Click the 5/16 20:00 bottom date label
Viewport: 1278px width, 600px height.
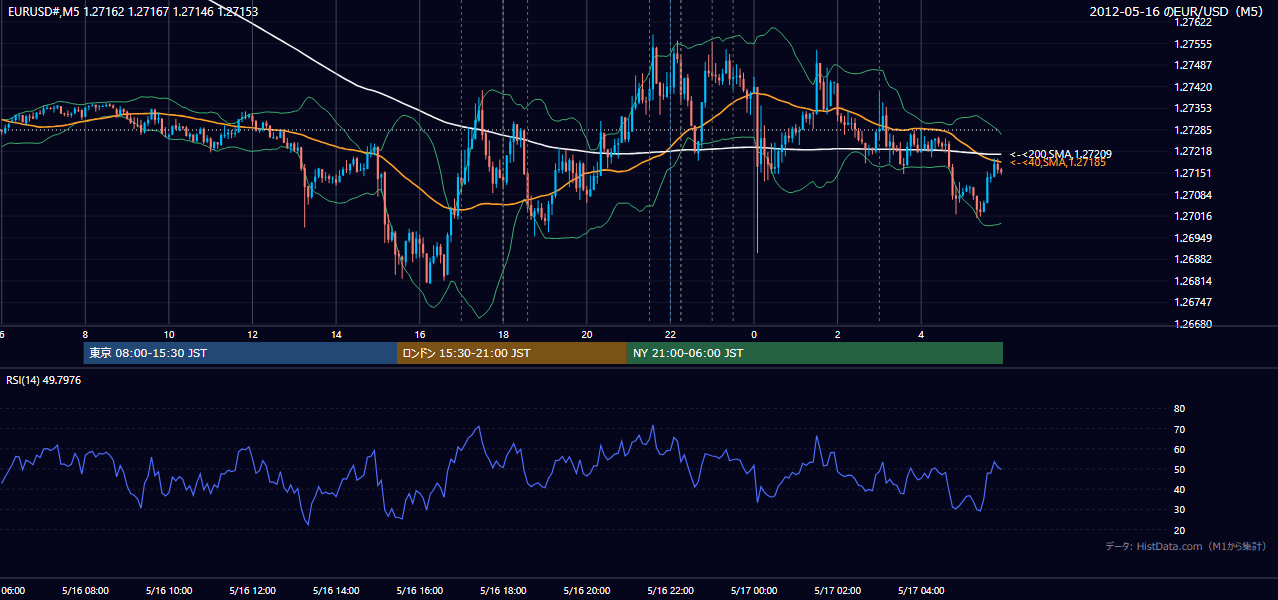[x=588, y=591]
